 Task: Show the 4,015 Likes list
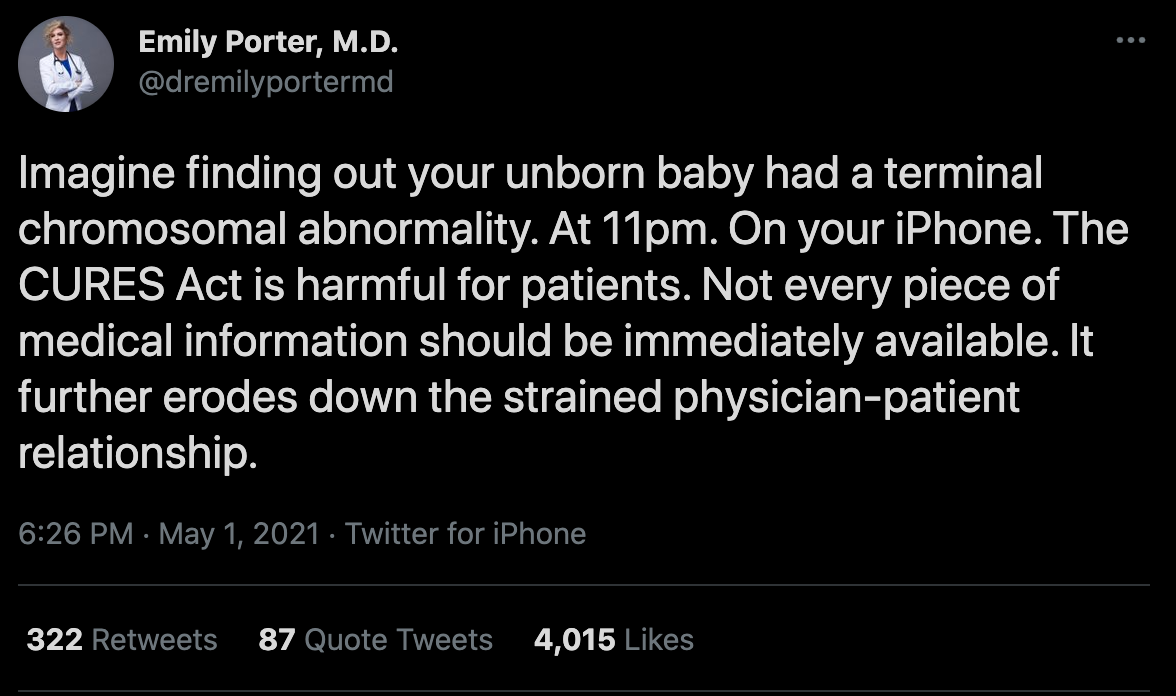tap(614, 640)
